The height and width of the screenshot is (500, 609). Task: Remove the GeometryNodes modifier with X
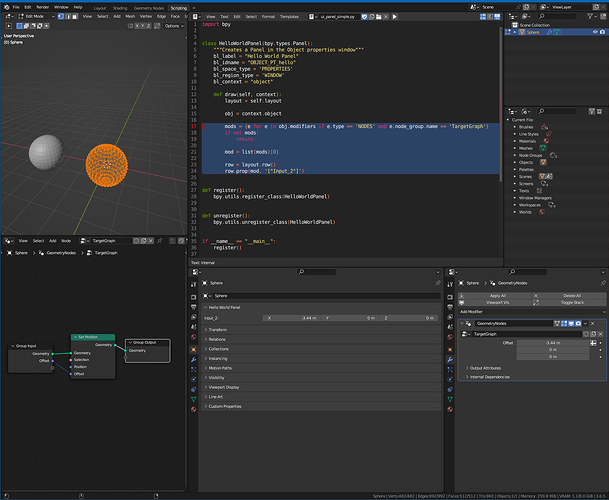pos(593,323)
